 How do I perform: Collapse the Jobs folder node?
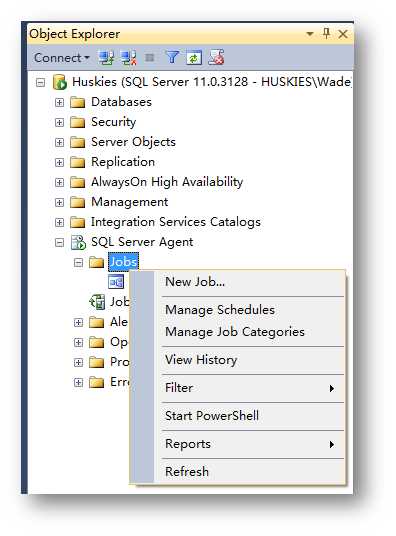pyautogui.click(x=78, y=263)
